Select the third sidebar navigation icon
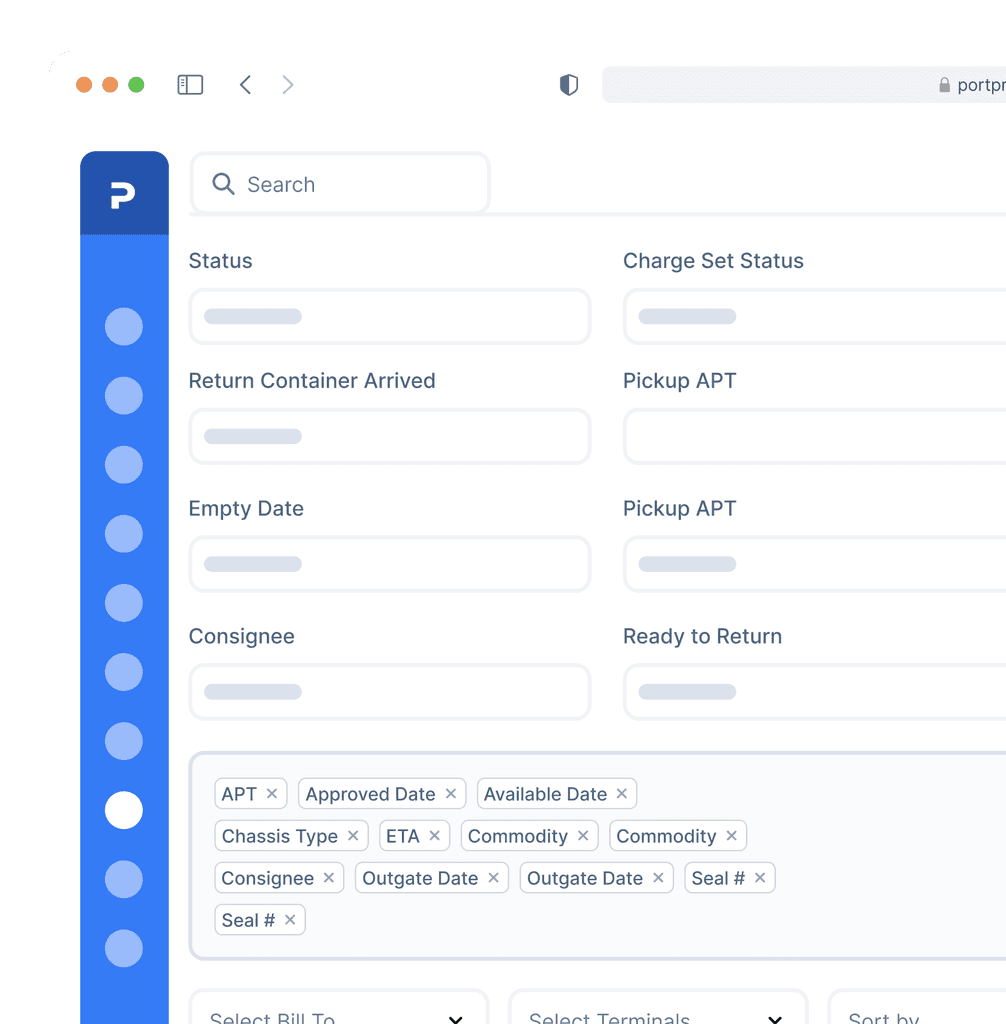 pos(123,464)
